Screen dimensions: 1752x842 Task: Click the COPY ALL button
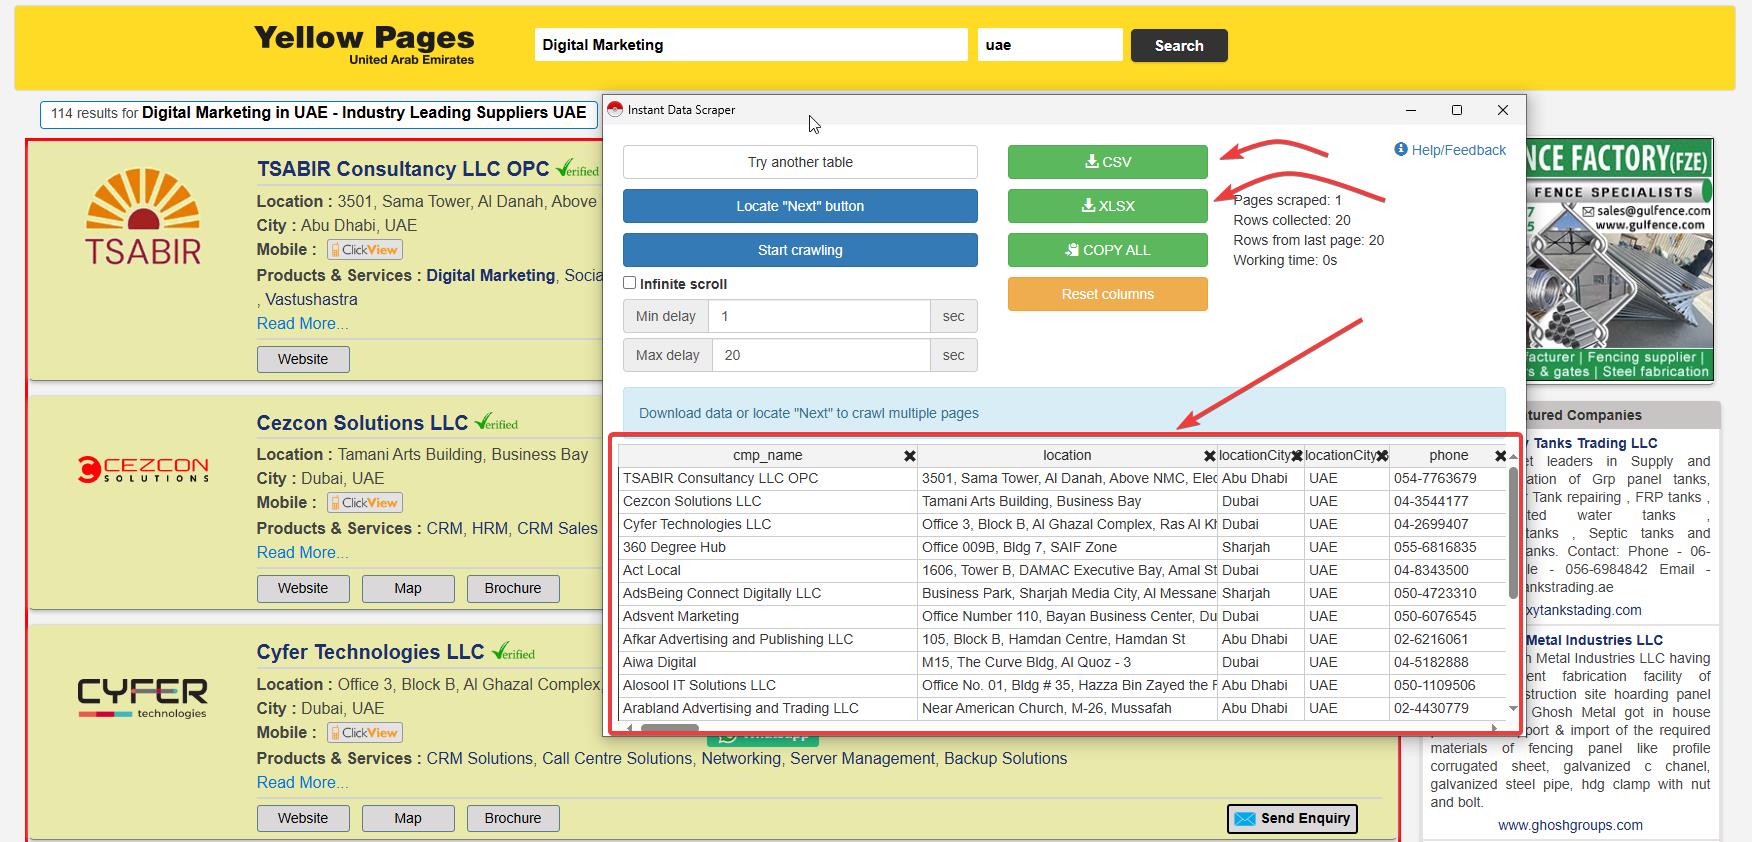click(1108, 250)
